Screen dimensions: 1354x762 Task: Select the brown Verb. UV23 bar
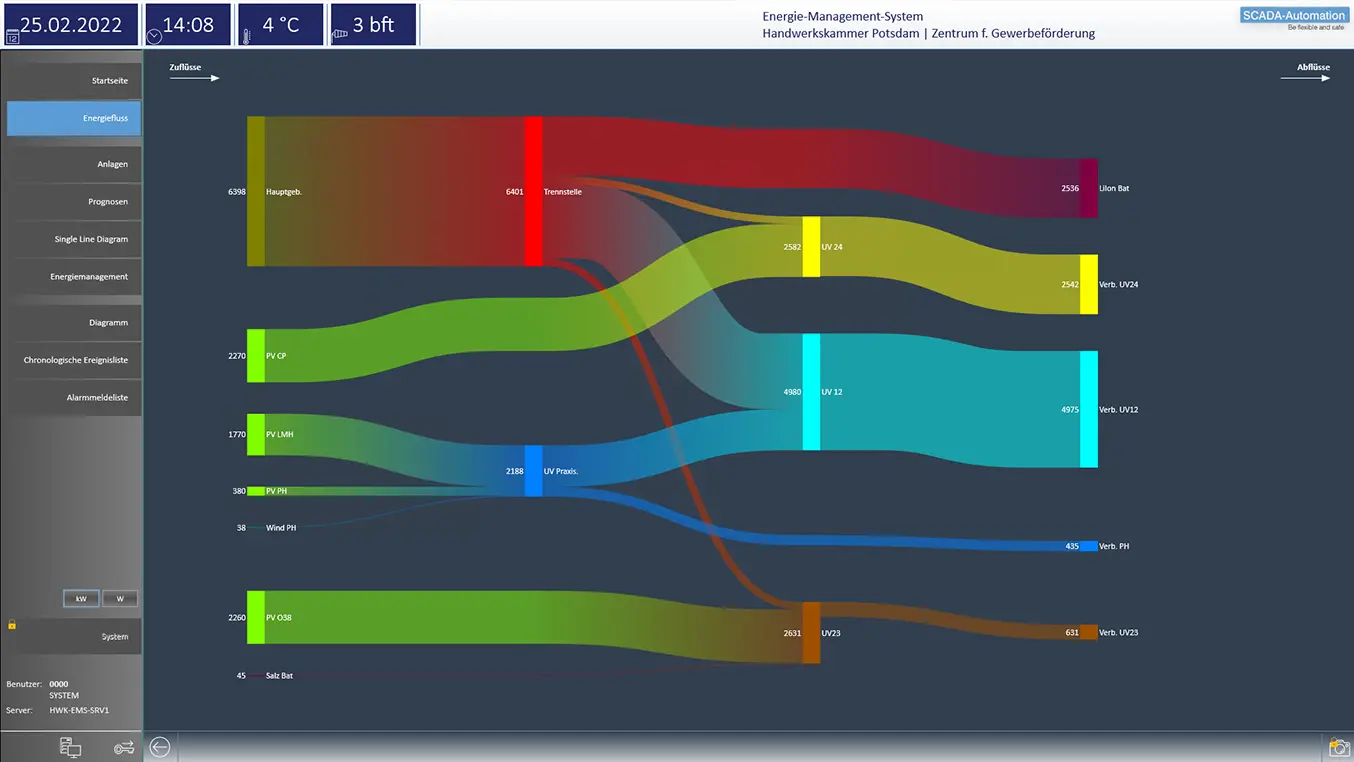click(x=1089, y=632)
